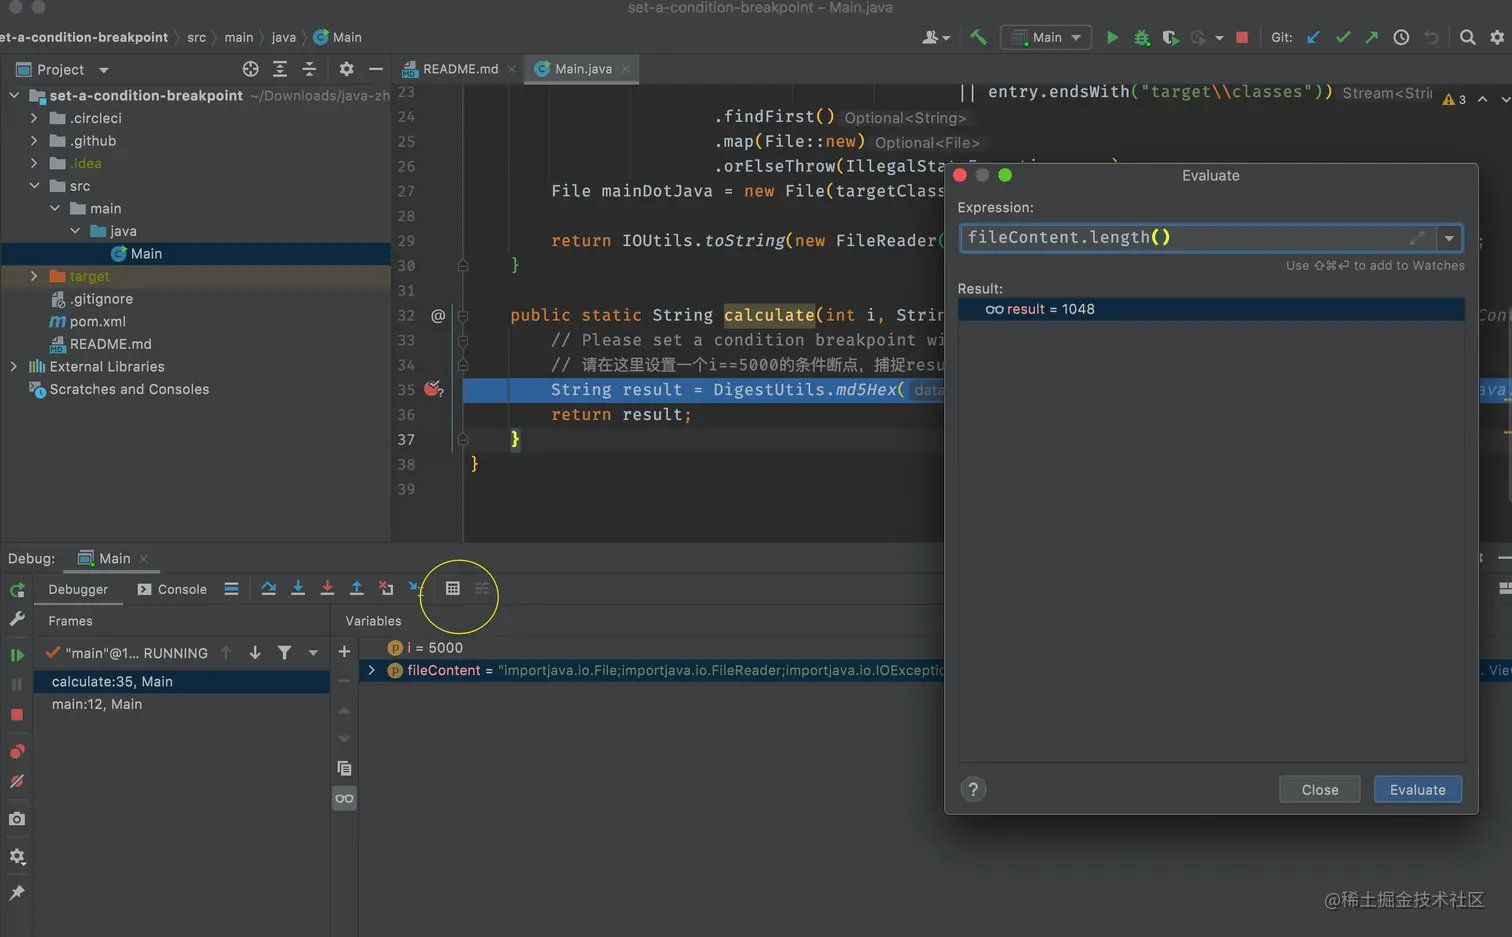Toggle show watches glasses icon
This screenshot has width=1512, height=937.
[x=344, y=798]
